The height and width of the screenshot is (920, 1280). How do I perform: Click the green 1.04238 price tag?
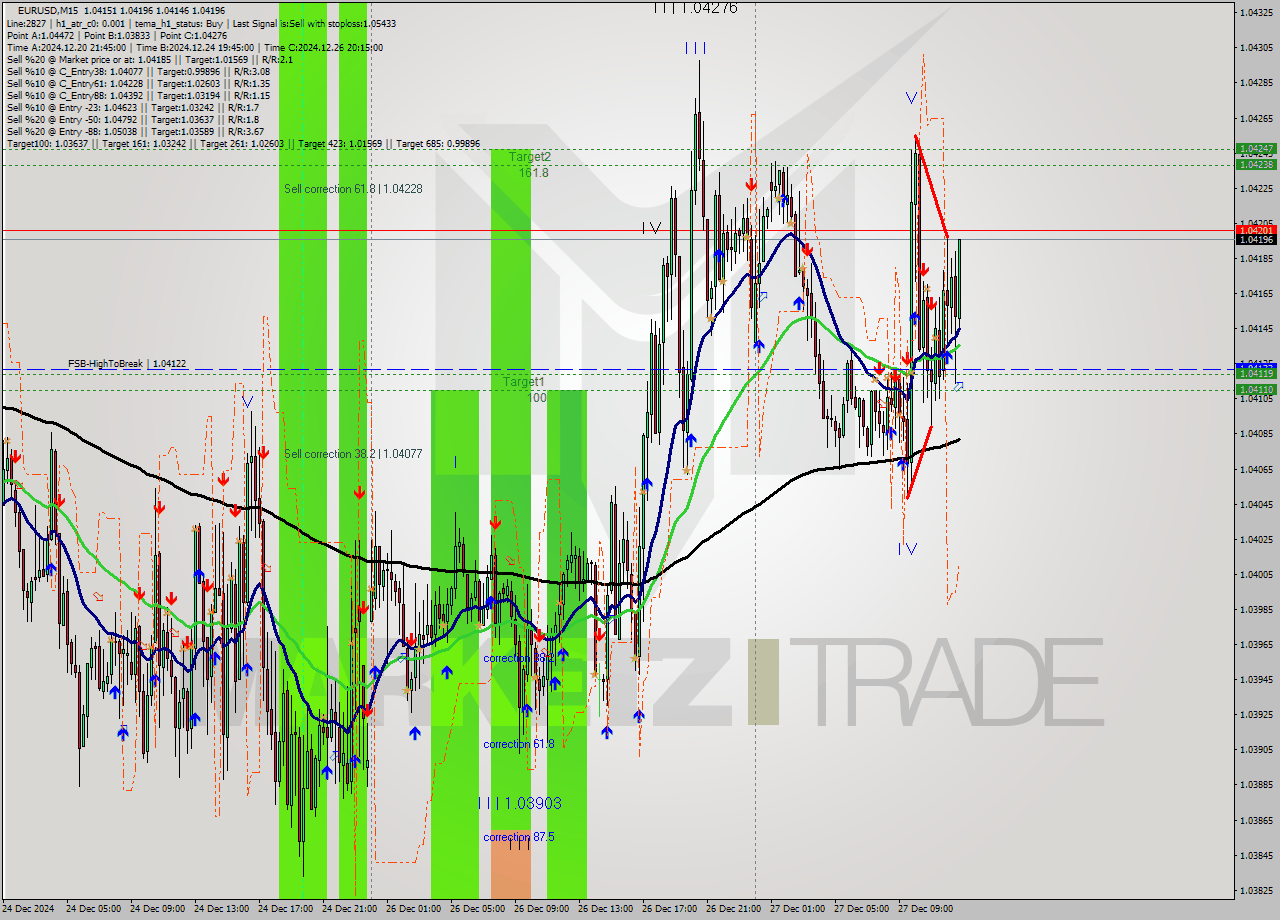point(1255,164)
